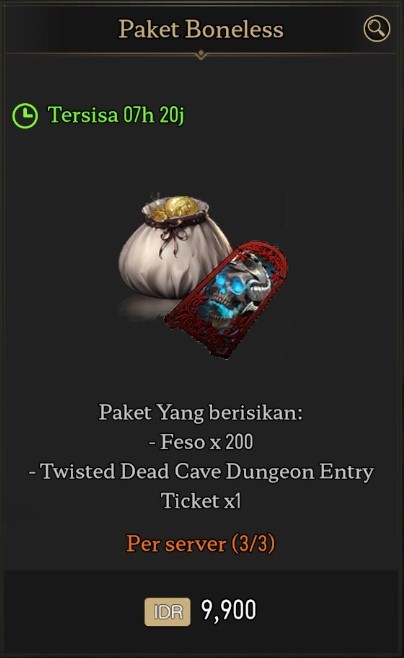Image resolution: width=404 pixels, height=658 pixels.
Task: Select the Feso coin bag image
Action: coord(174,247)
